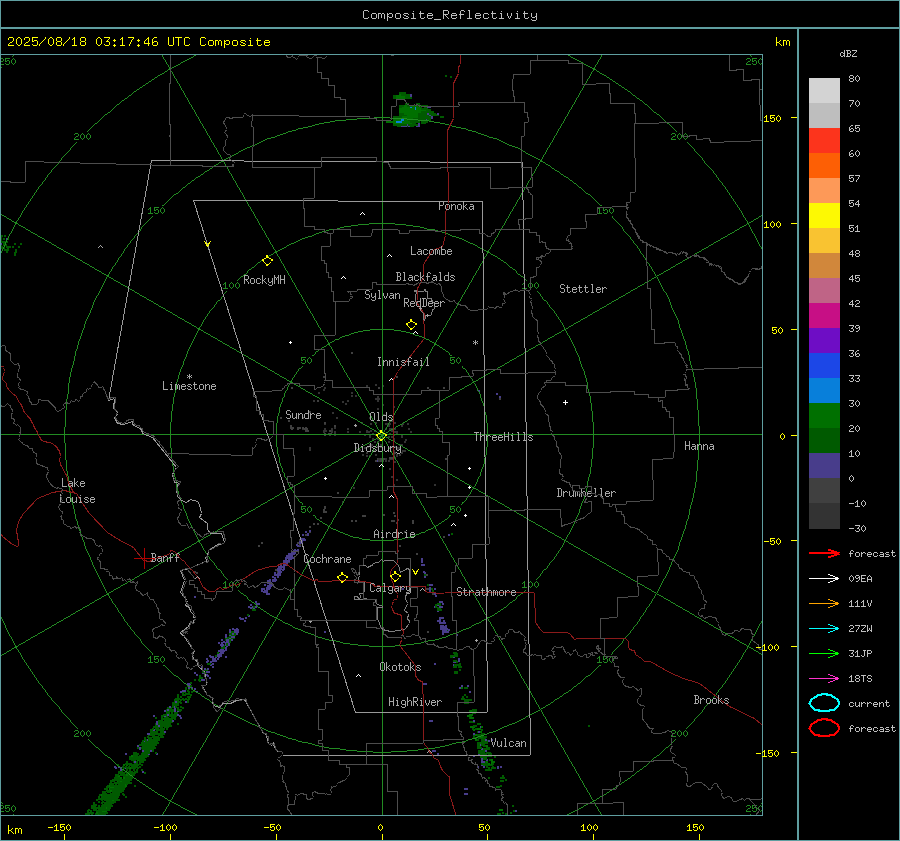Click the -50 tick on bottom axis
The height and width of the screenshot is (841, 900).
pos(272,827)
